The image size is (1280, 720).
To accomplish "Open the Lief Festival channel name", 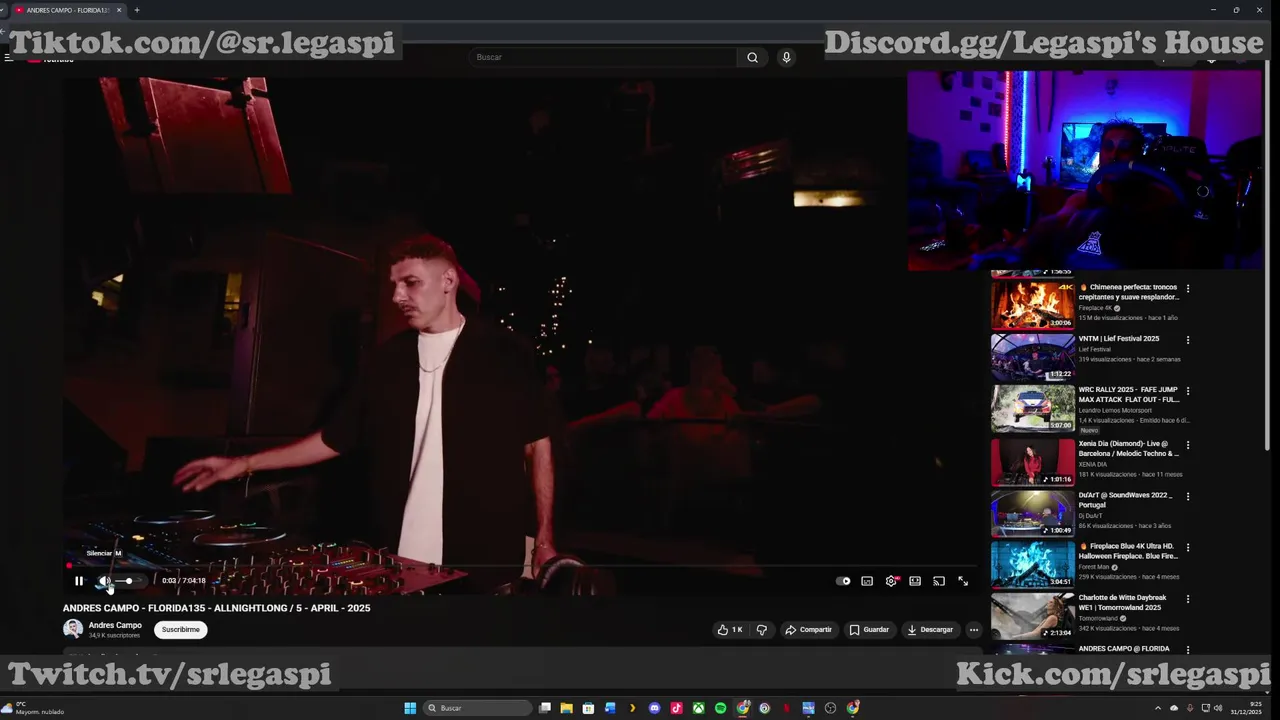I will [1095, 349].
